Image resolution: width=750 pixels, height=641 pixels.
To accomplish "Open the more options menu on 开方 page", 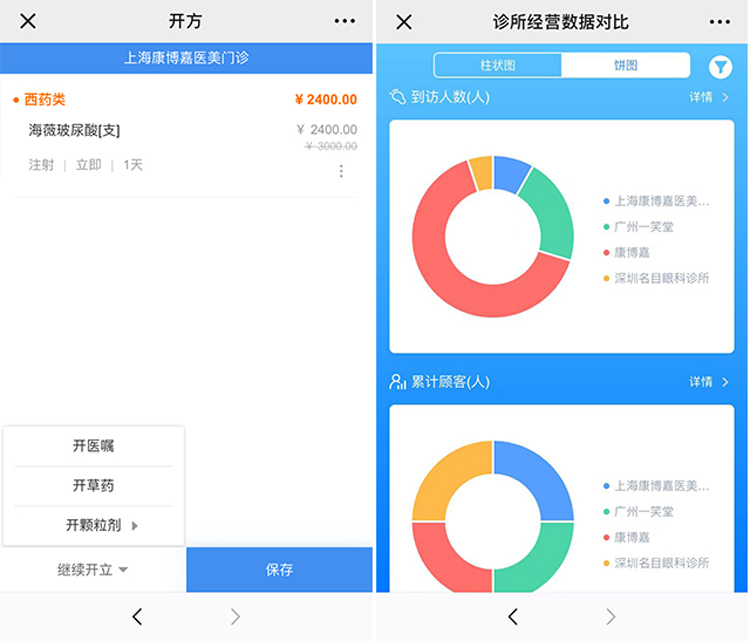I will 345,21.
